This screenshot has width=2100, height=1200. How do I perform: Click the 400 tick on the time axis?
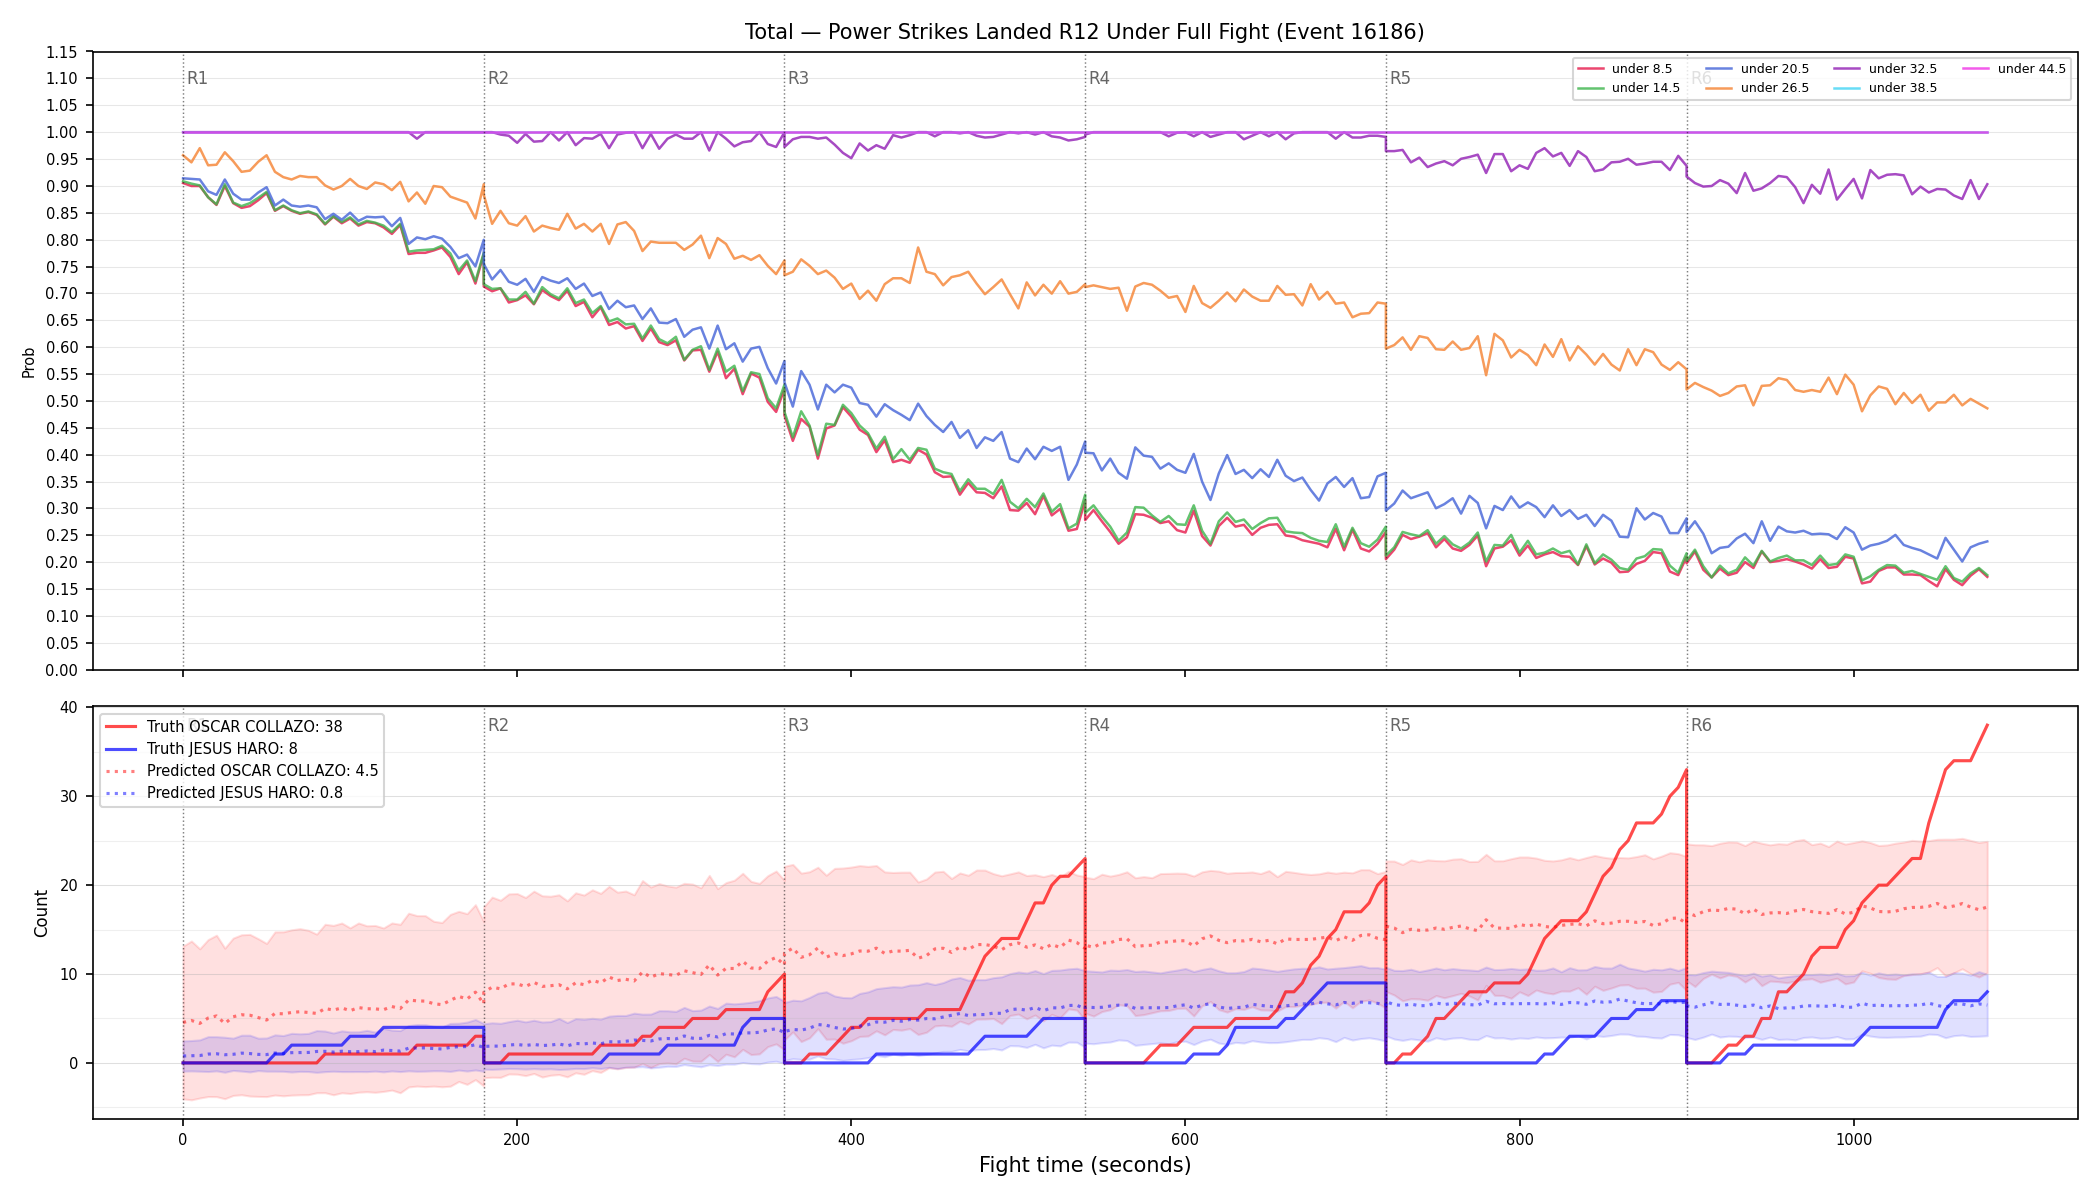tap(851, 1139)
